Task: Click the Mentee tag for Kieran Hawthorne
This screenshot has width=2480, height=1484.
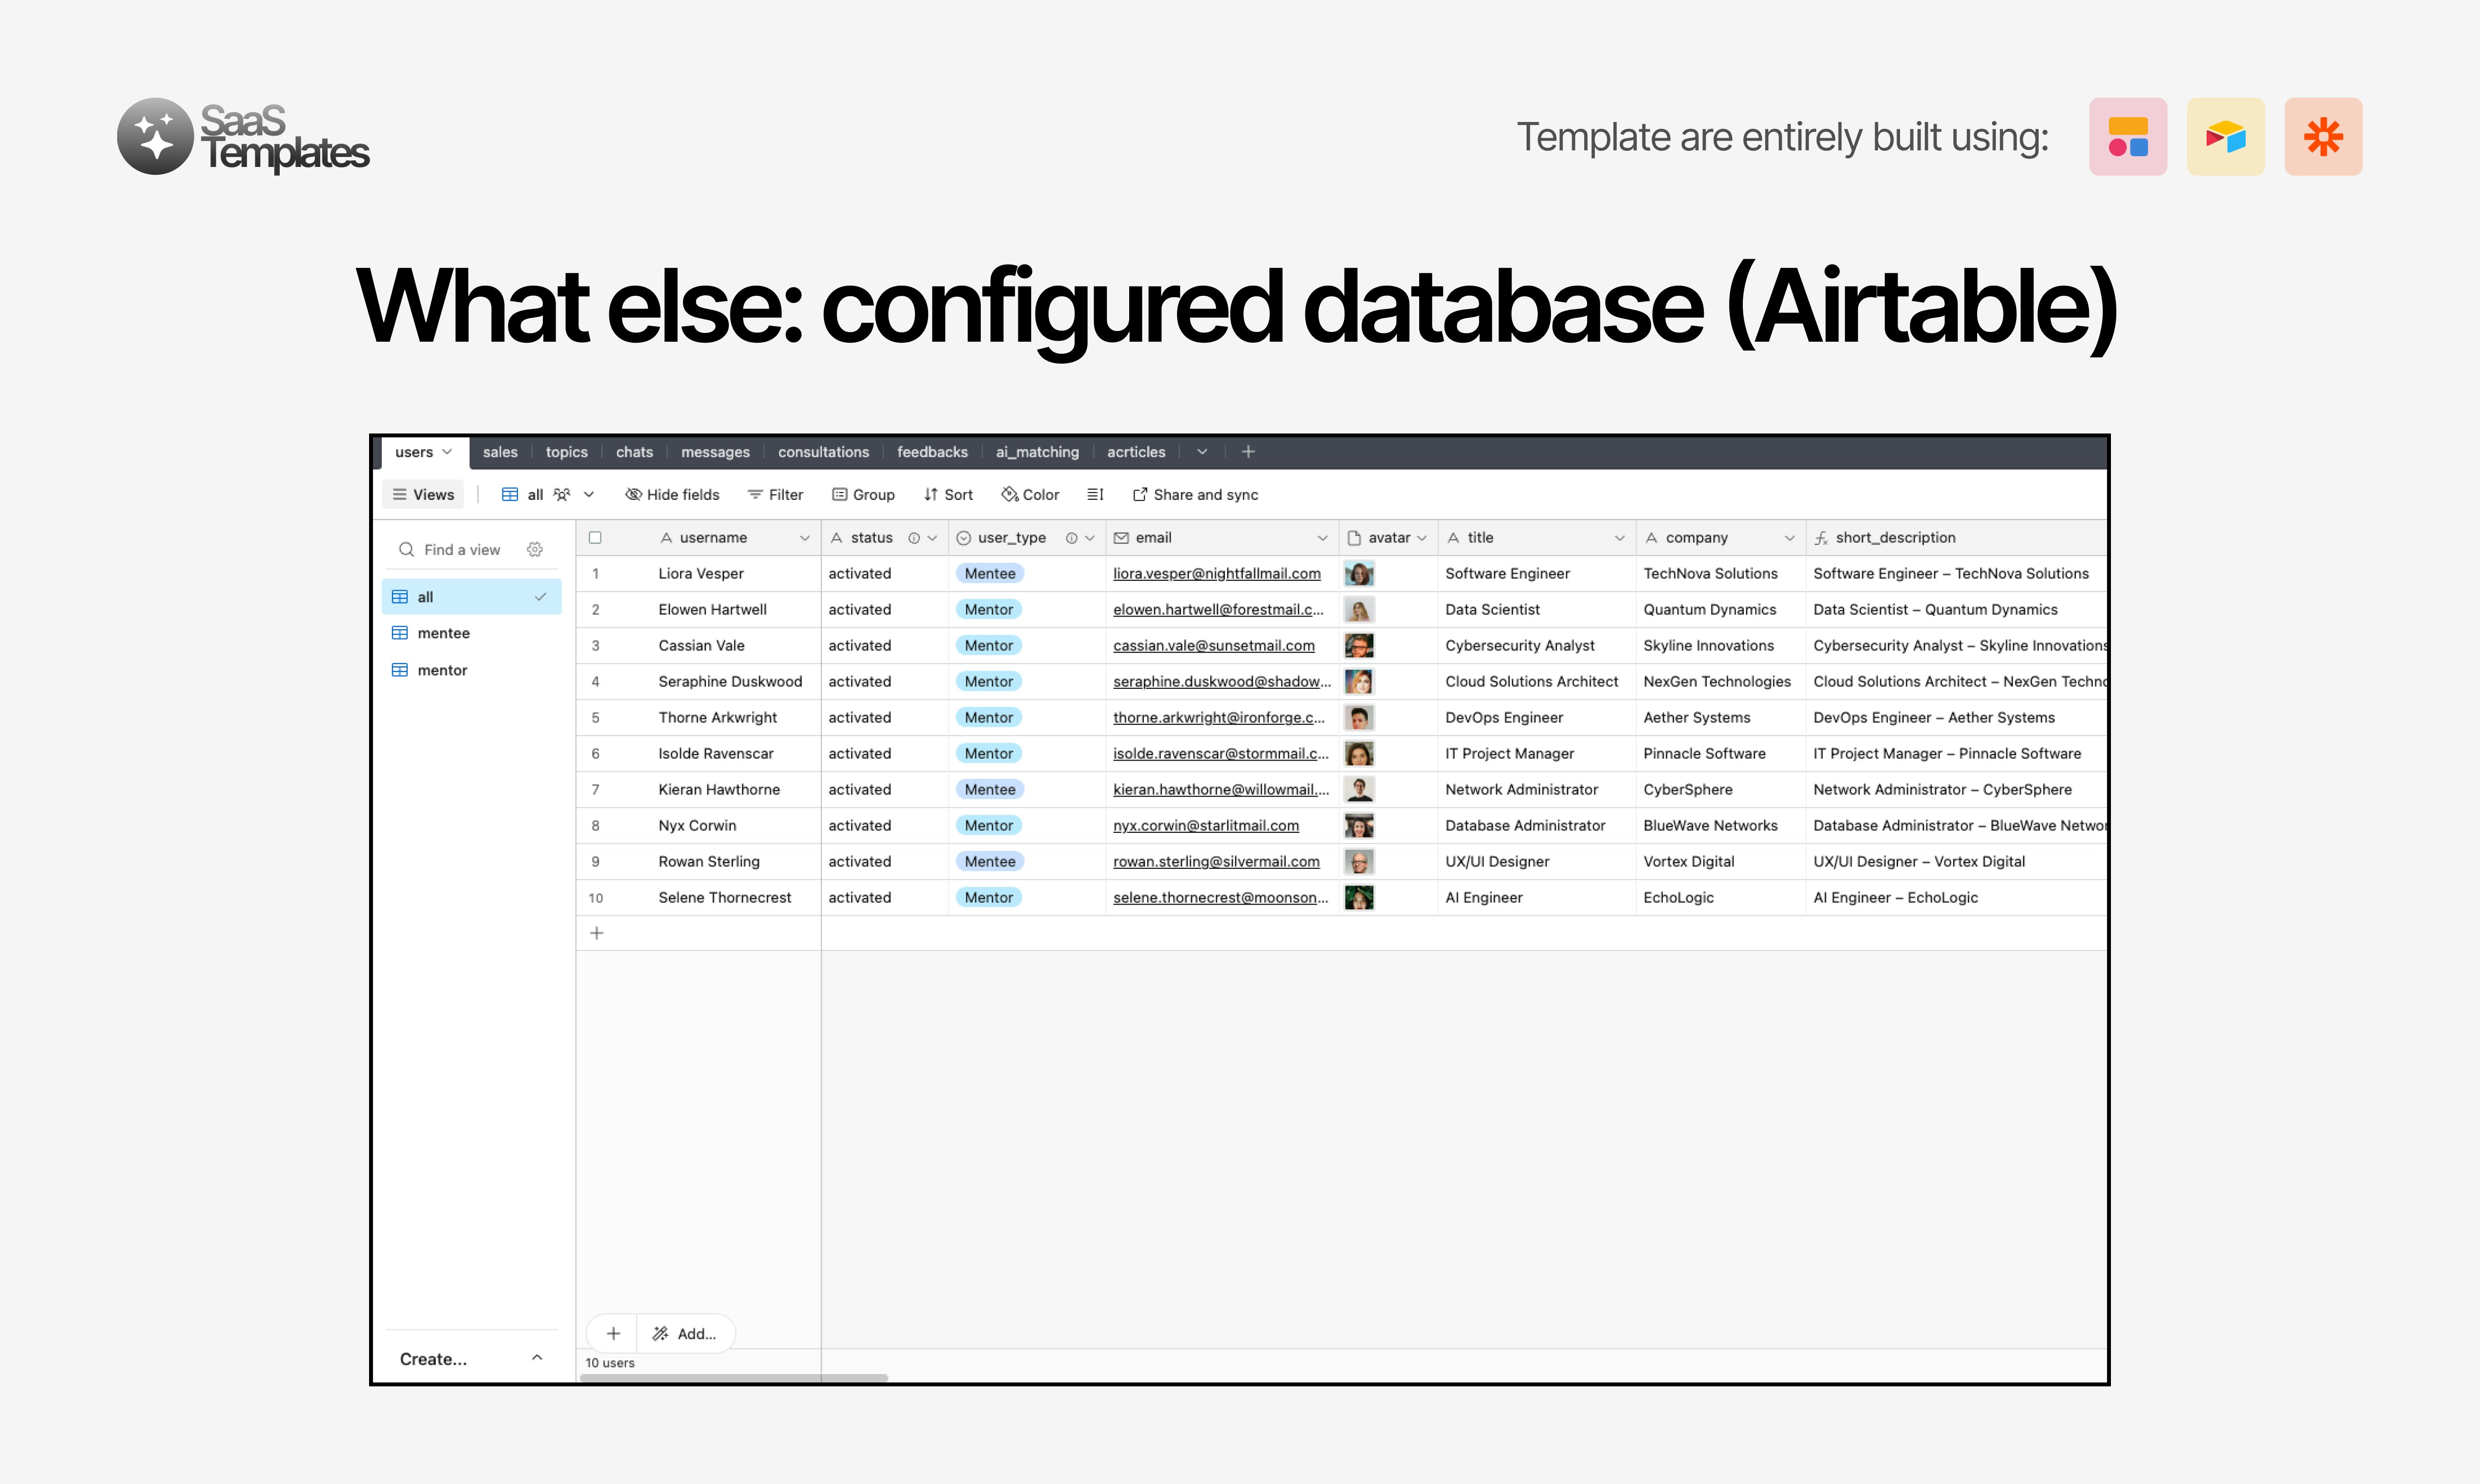Action: [x=990, y=789]
